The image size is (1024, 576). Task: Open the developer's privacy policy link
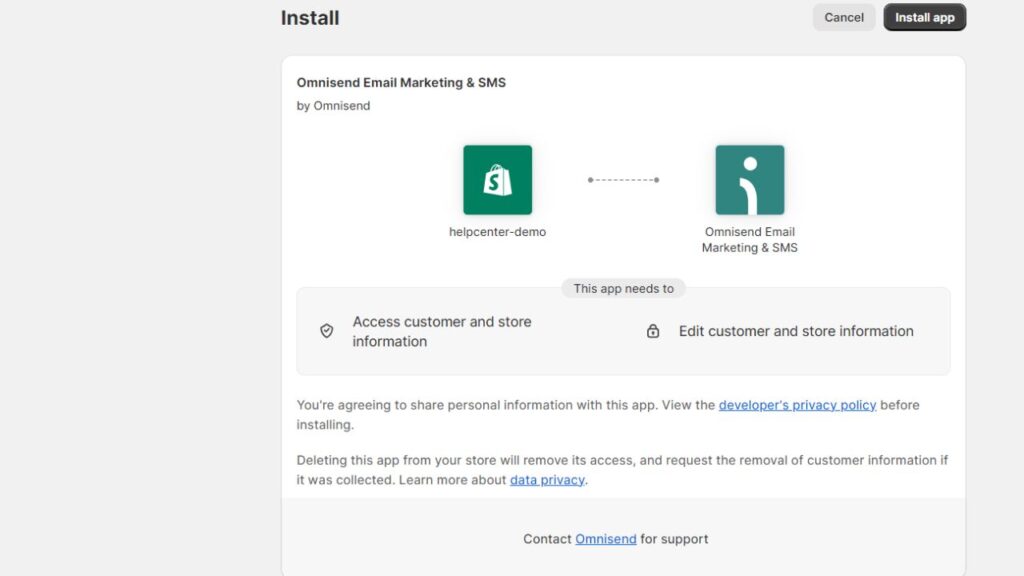point(797,405)
